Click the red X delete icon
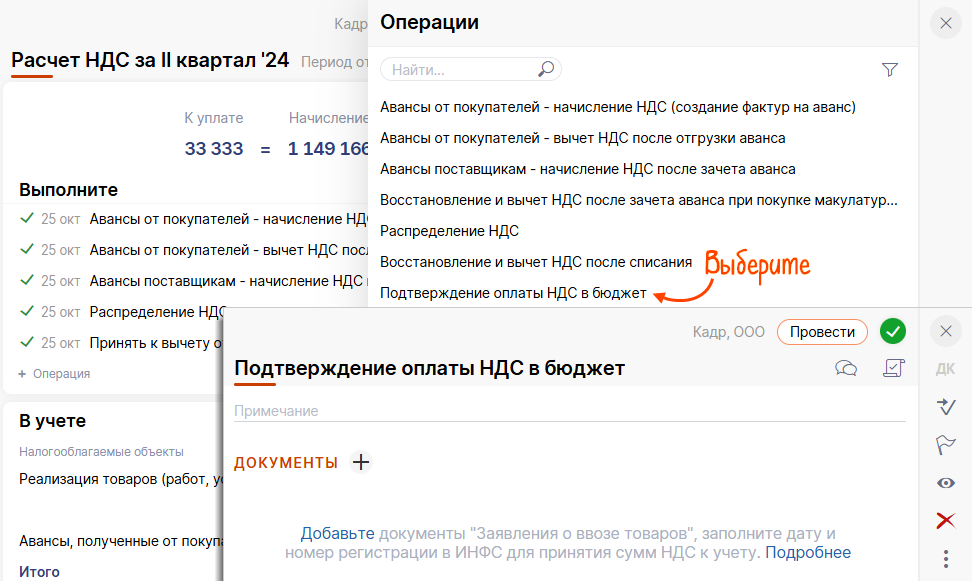This screenshot has height=581, width=972. 945,520
